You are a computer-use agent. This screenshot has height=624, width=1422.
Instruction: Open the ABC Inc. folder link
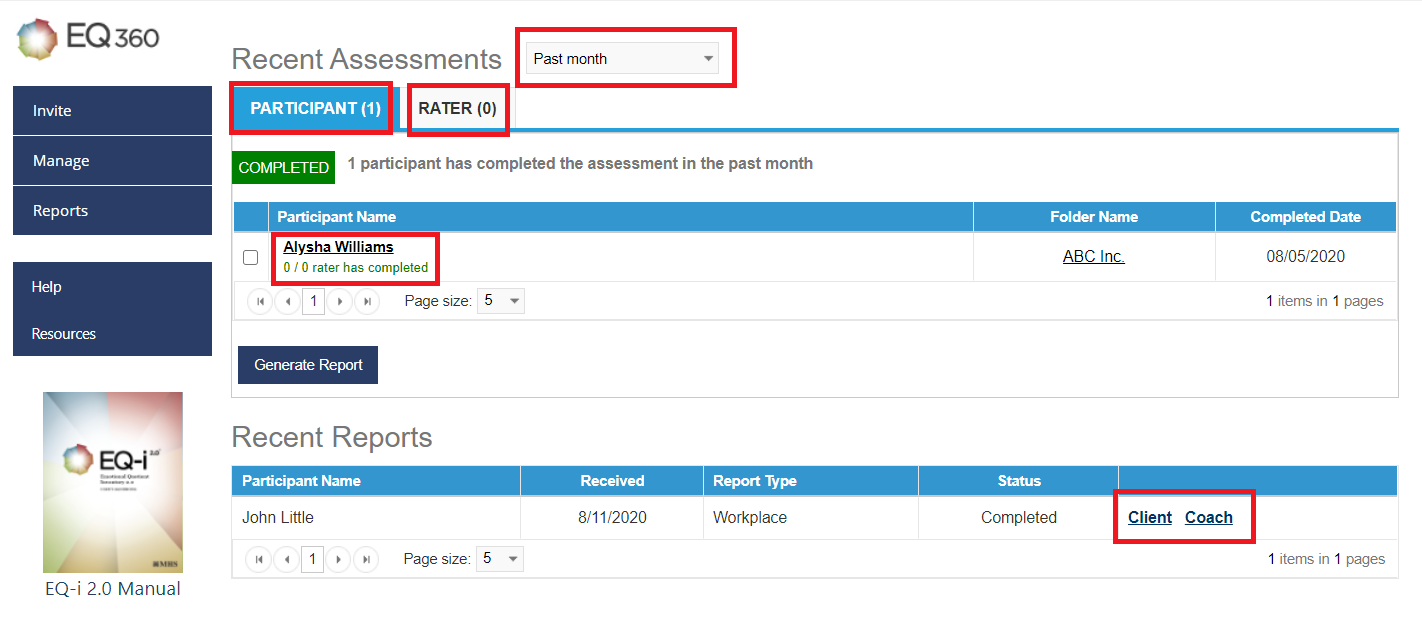(x=1094, y=257)
